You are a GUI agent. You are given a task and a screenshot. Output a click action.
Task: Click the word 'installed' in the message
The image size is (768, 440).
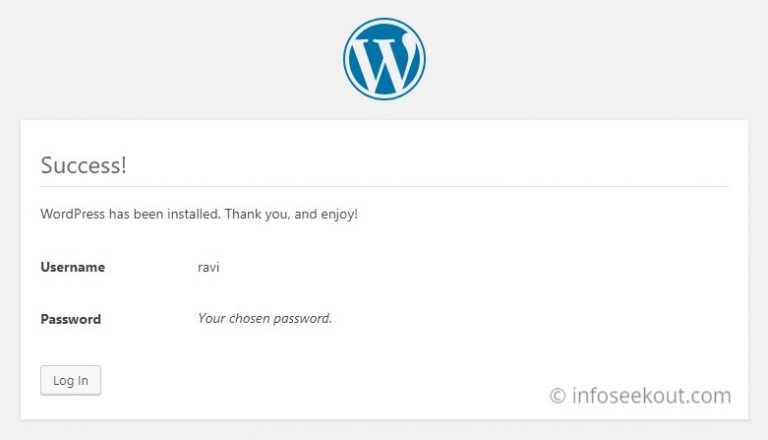click(x=194, y=214)
